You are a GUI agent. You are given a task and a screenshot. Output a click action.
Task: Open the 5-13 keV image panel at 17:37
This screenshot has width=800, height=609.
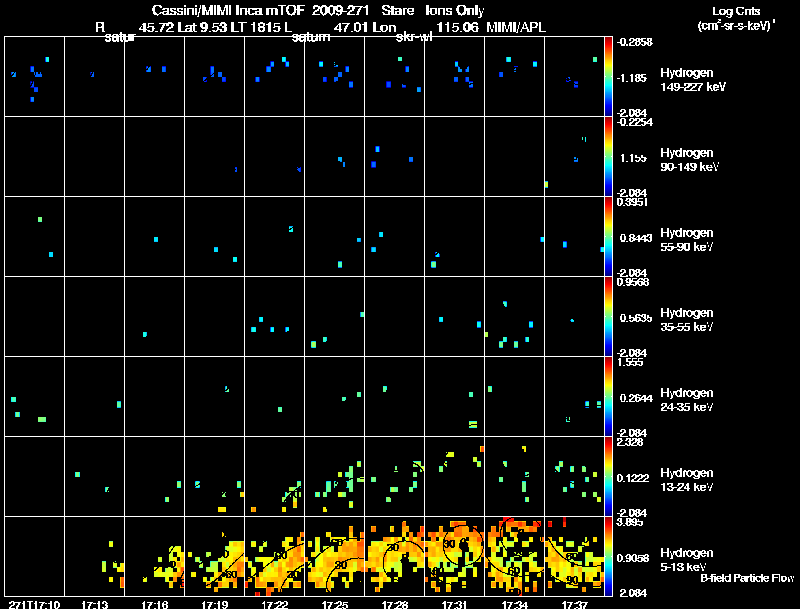pyautogui.click(x=574, y=556)
